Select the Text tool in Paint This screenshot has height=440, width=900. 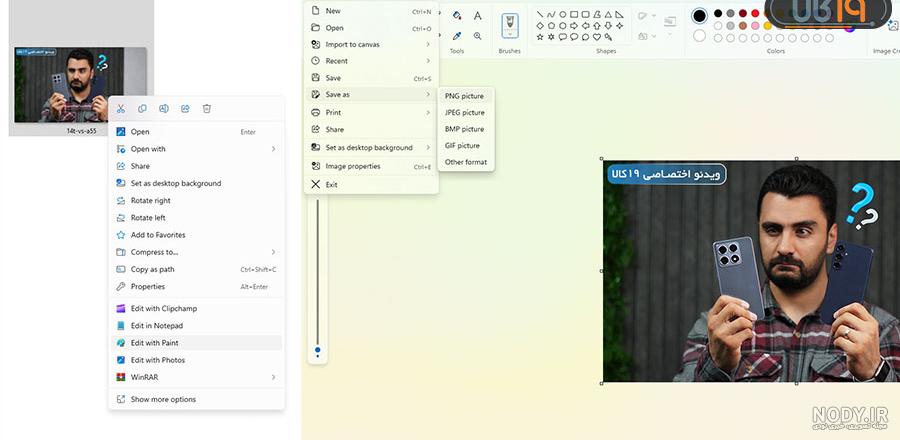[x=478, y=15]
